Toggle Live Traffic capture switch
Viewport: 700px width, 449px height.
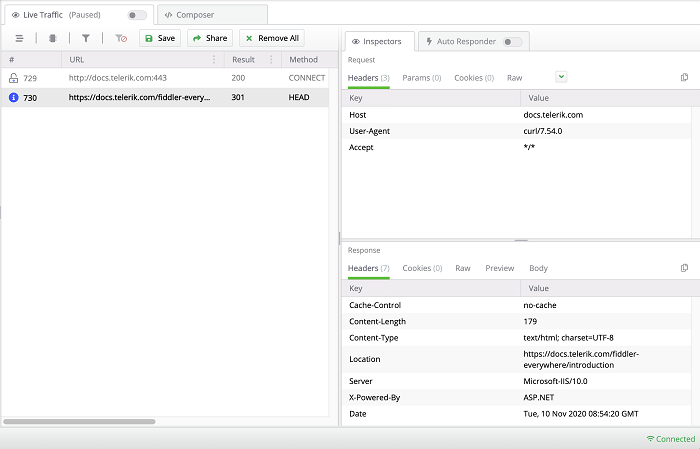137,15
